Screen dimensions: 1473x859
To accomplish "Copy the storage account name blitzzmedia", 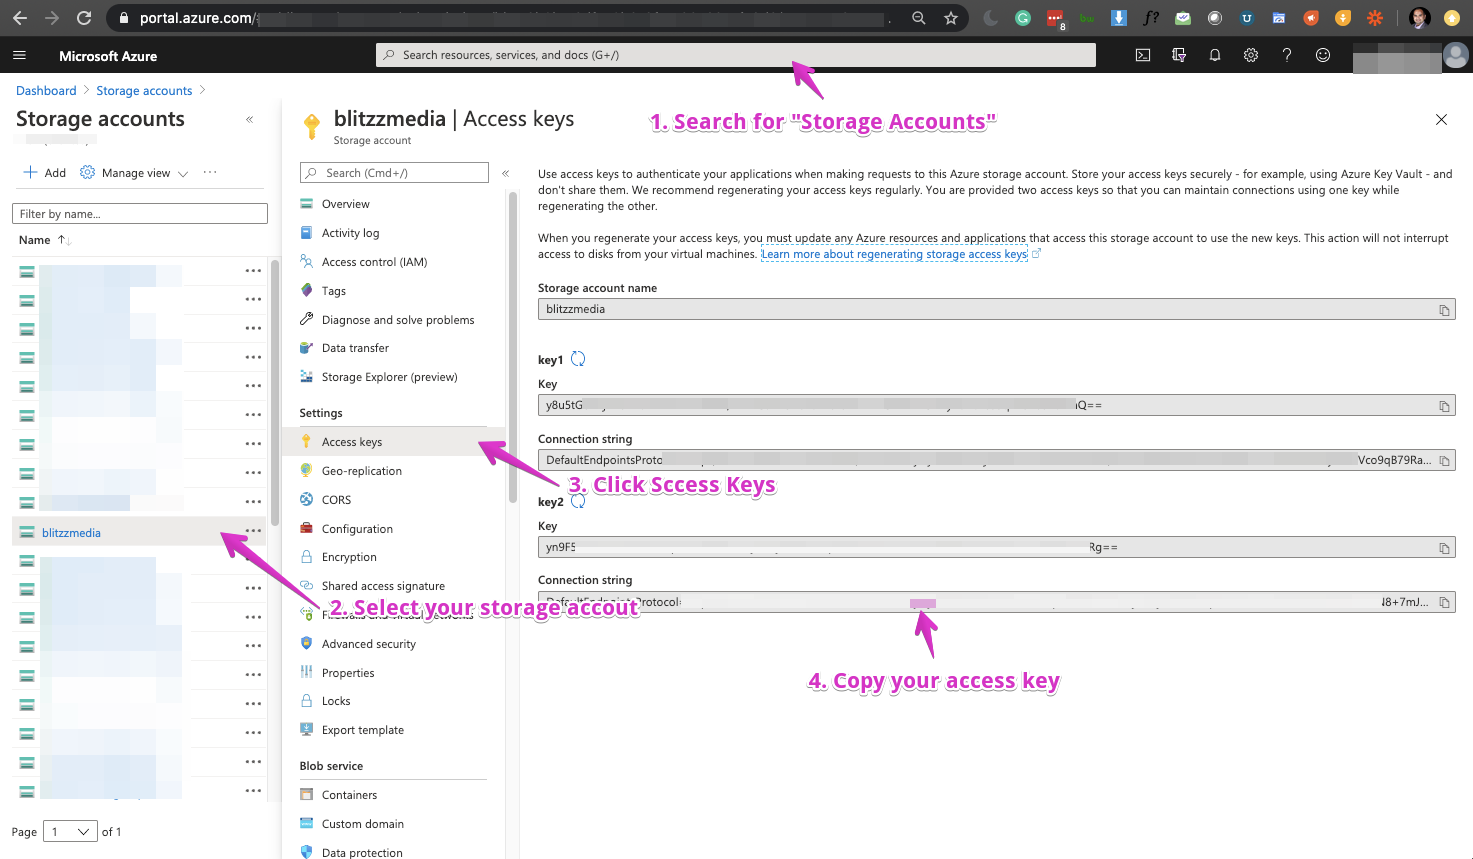I will pos(1444,310).
